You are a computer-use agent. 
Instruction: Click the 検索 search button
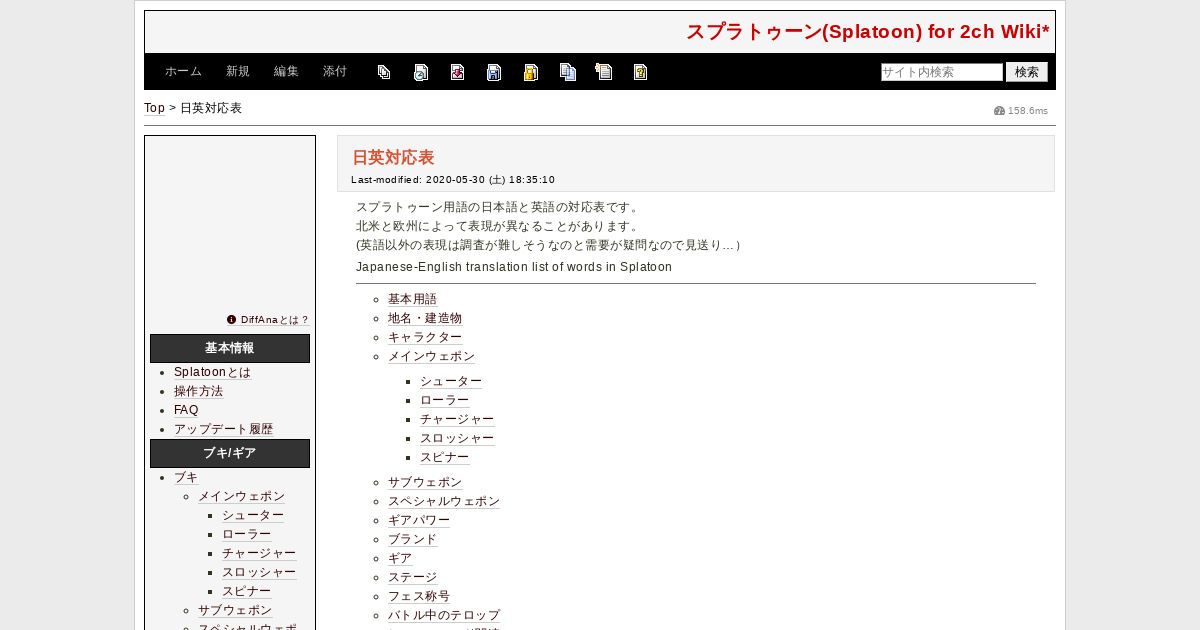coord(1027,72)
